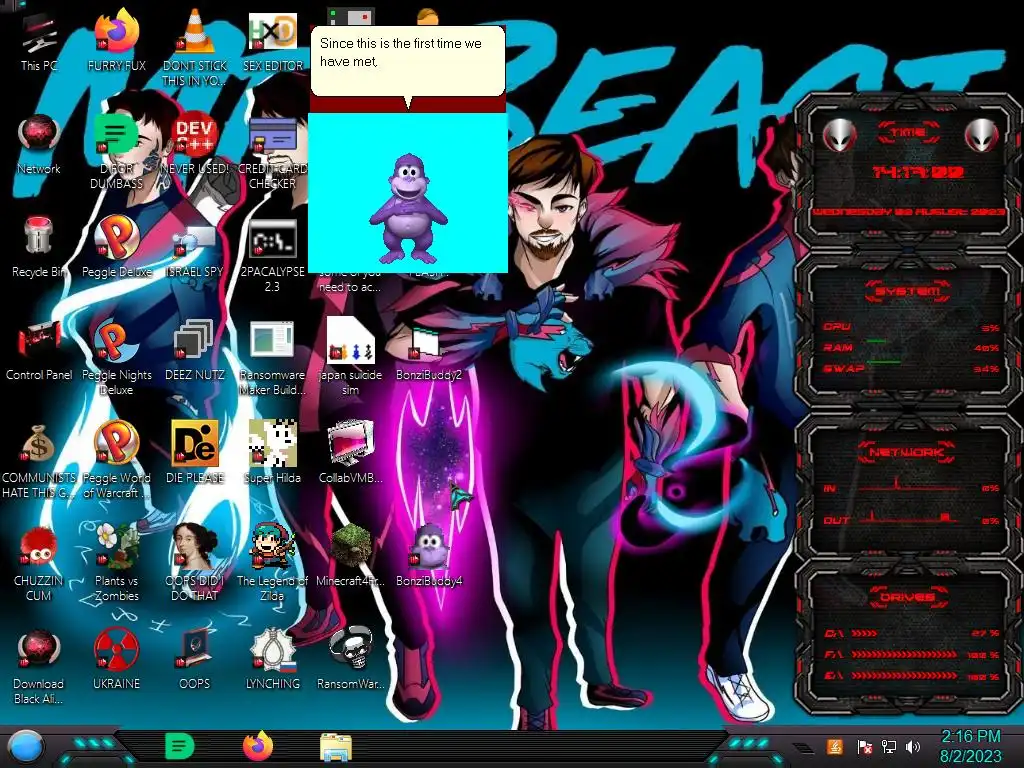The height and width of the screenshot is (768, 1024).
Task: Open the Network desktop icon
Action: click(x=39, y=144)
